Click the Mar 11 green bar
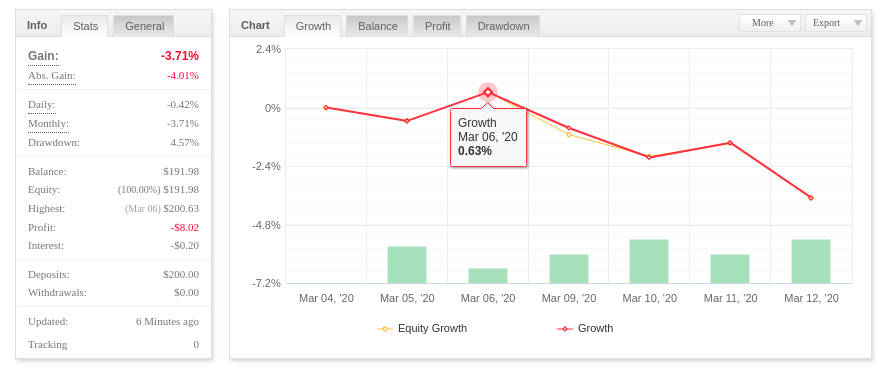Image resolution: width=887 pixels, height=376 pixels. click(730, 269)
